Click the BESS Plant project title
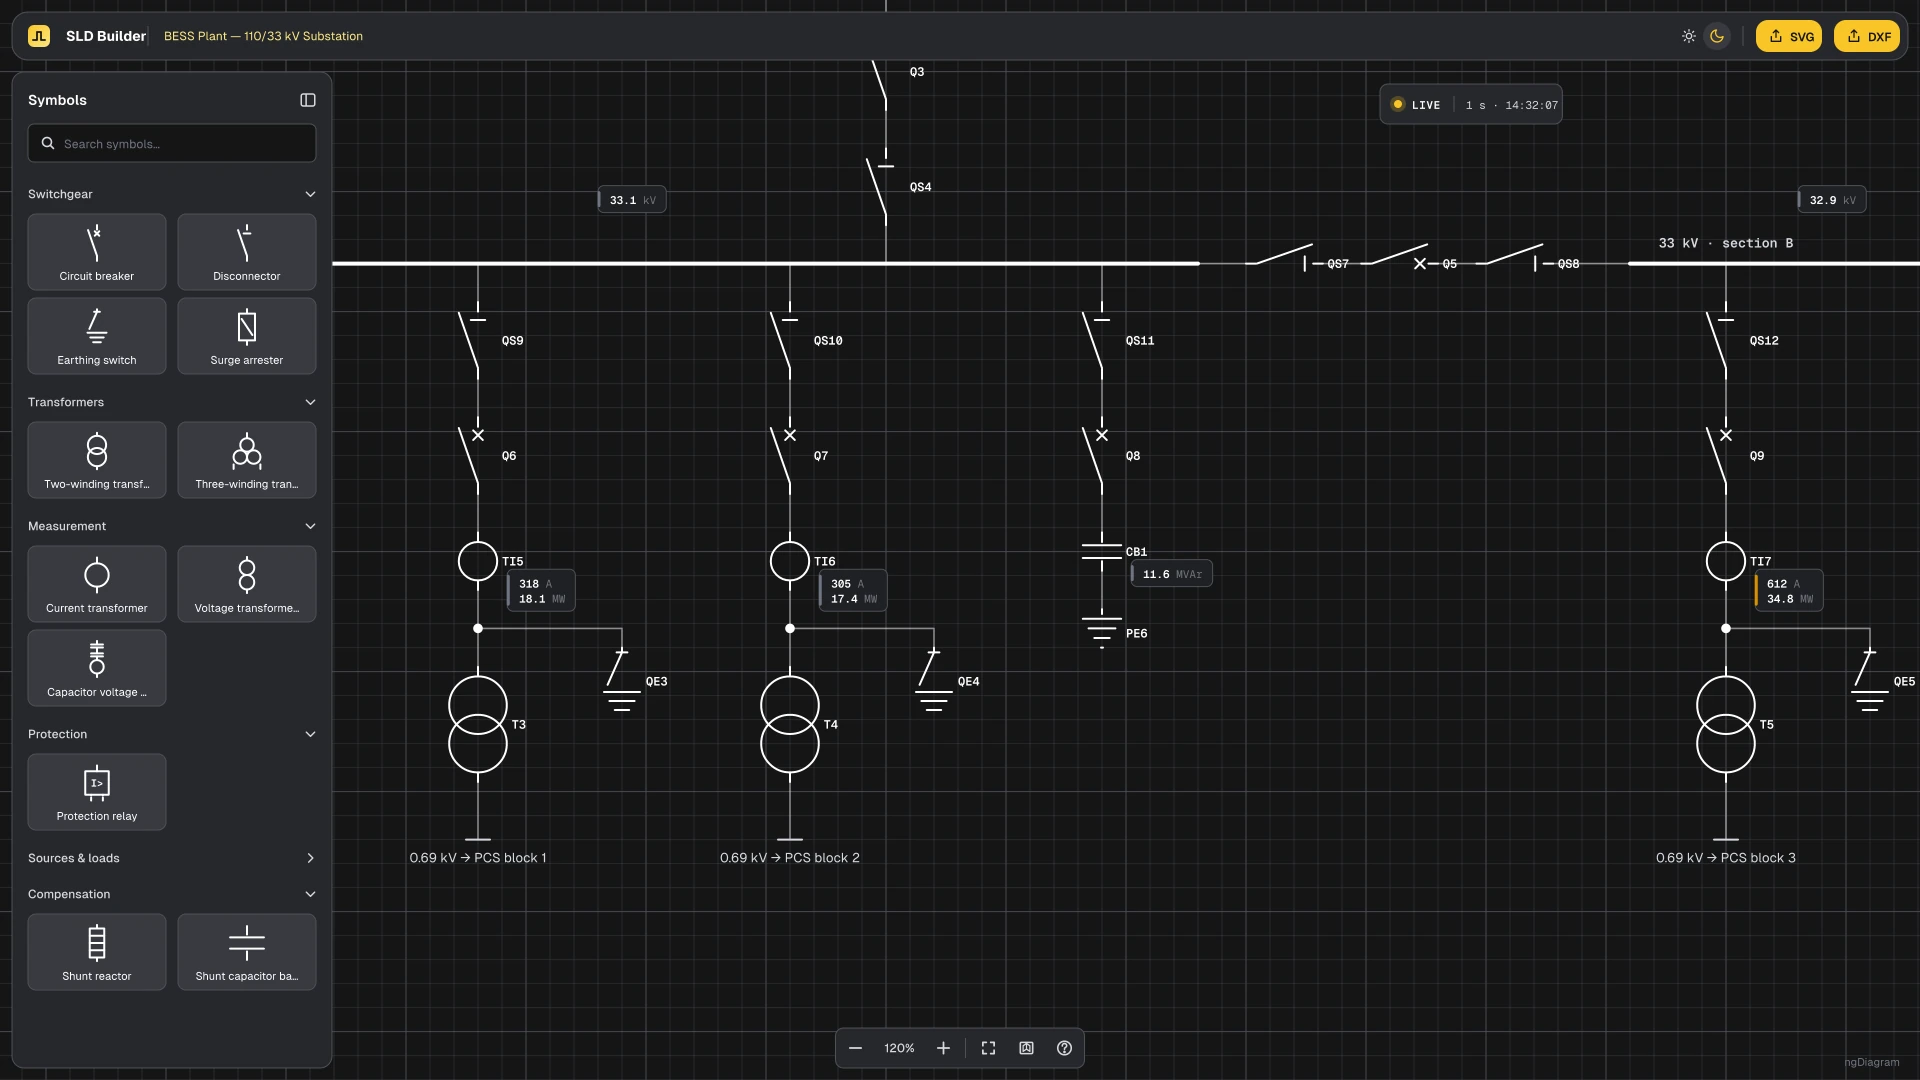The height and width of the screenshot is (1080, 1920). tap(263, 36)
